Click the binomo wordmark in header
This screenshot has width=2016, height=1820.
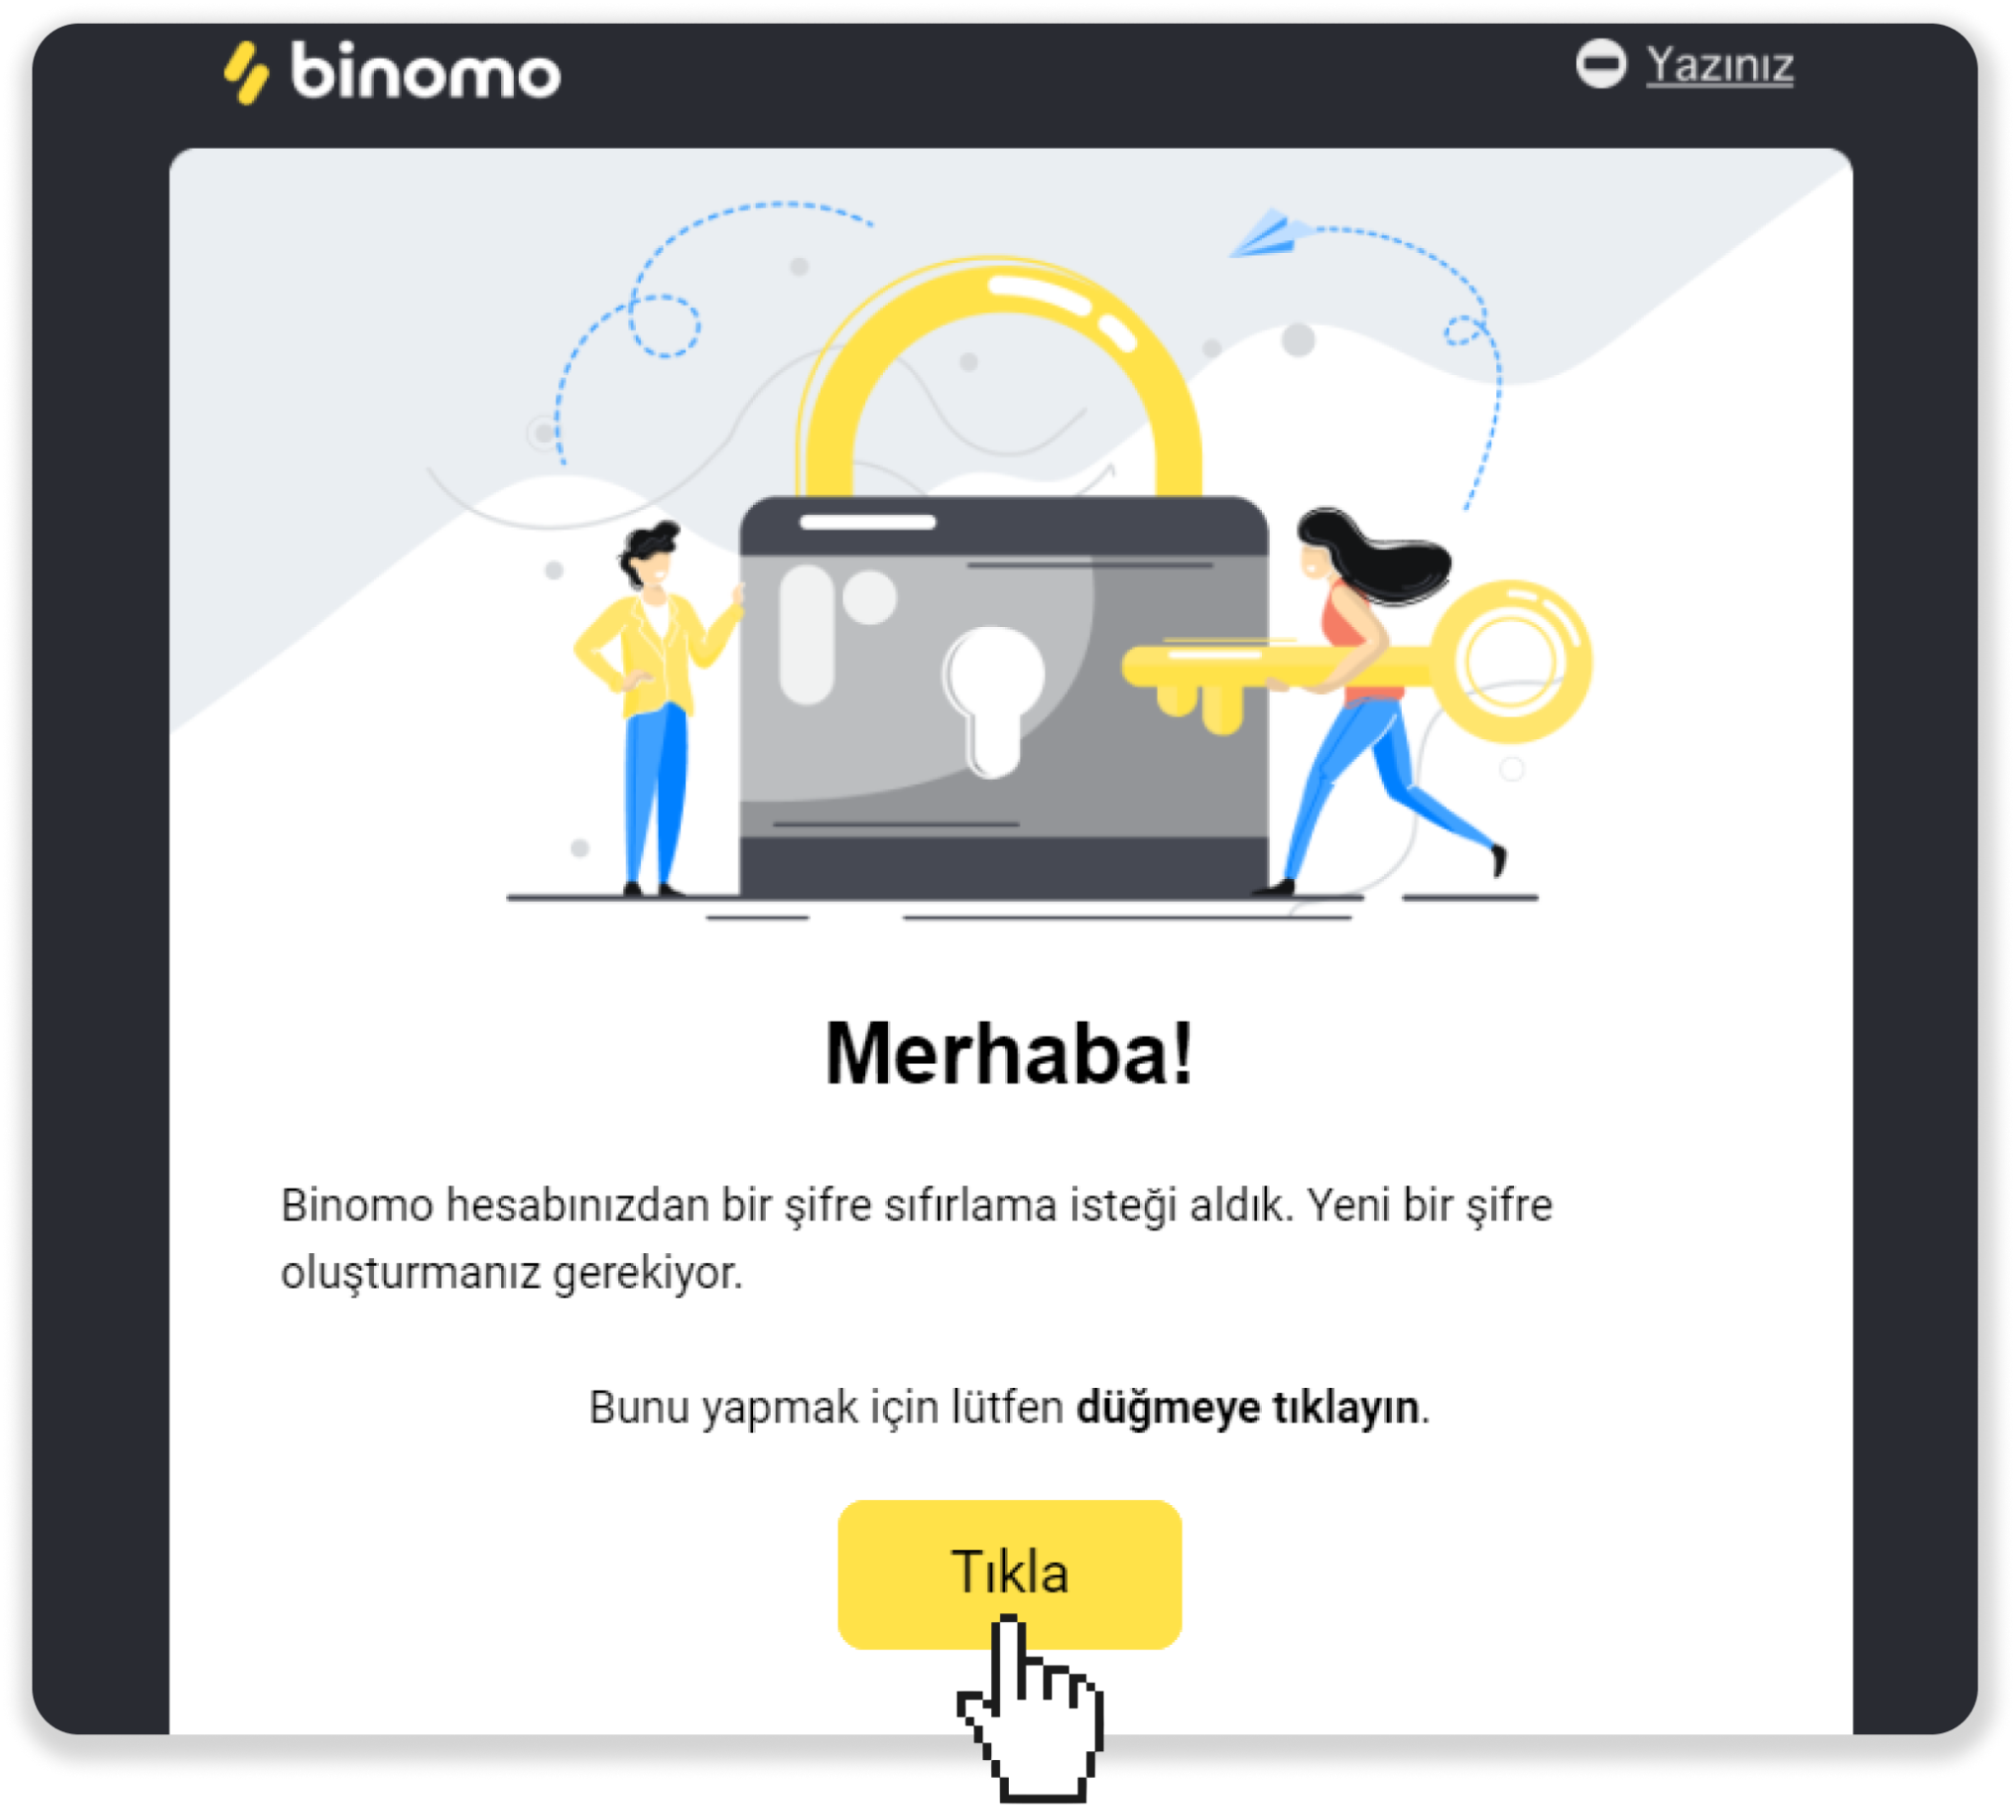pyautogui.click(x=426, y=71)
